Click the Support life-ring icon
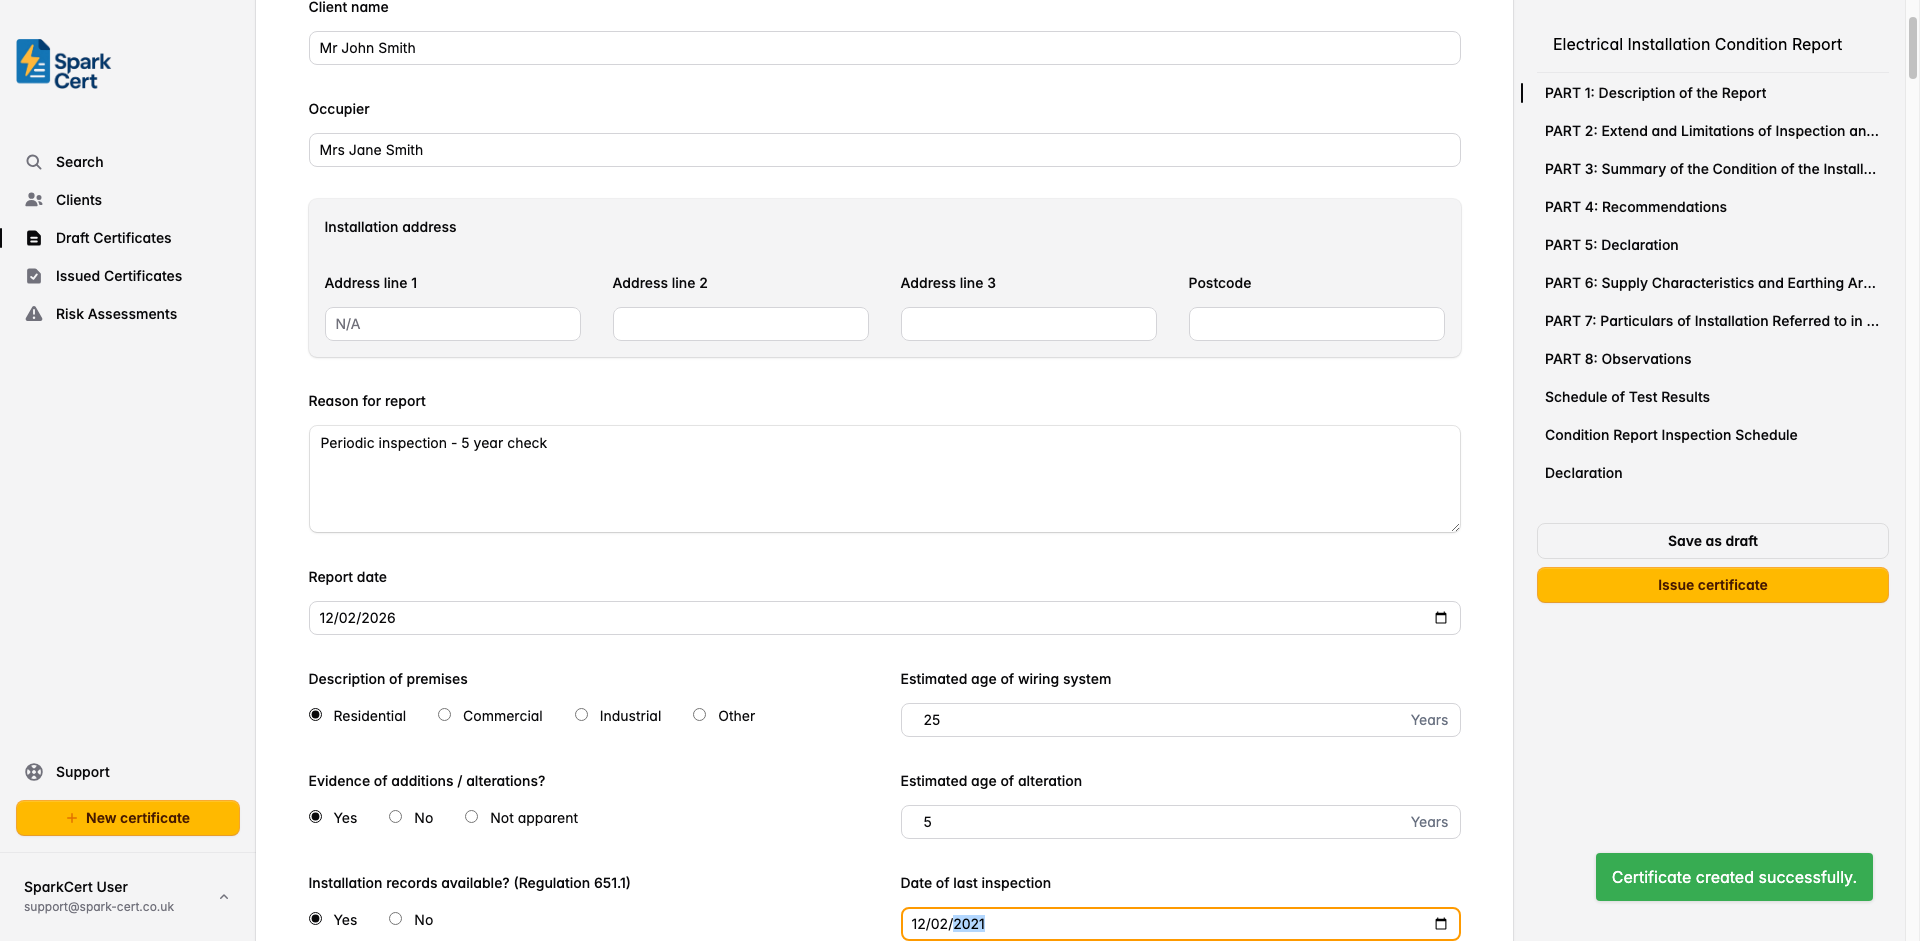This screenshot has height=941, width=1920. point(34,771)
